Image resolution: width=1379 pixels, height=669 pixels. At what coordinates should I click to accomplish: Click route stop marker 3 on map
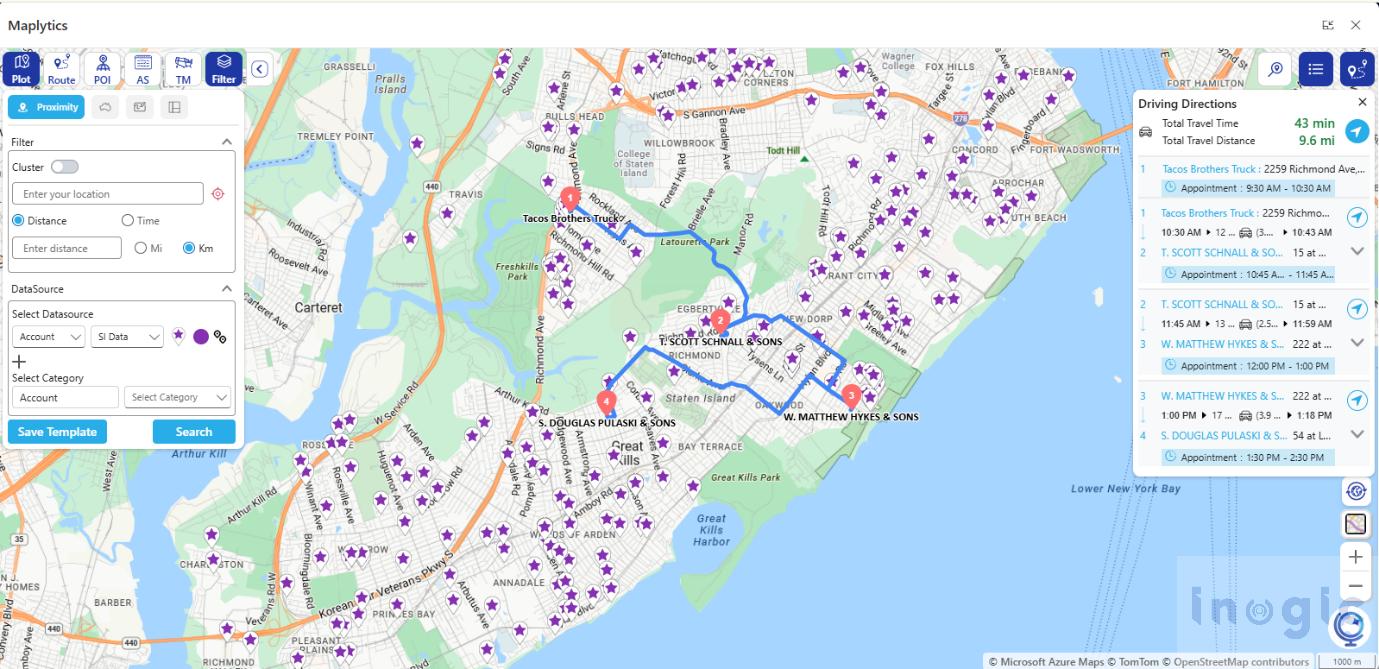coord(851,397)
